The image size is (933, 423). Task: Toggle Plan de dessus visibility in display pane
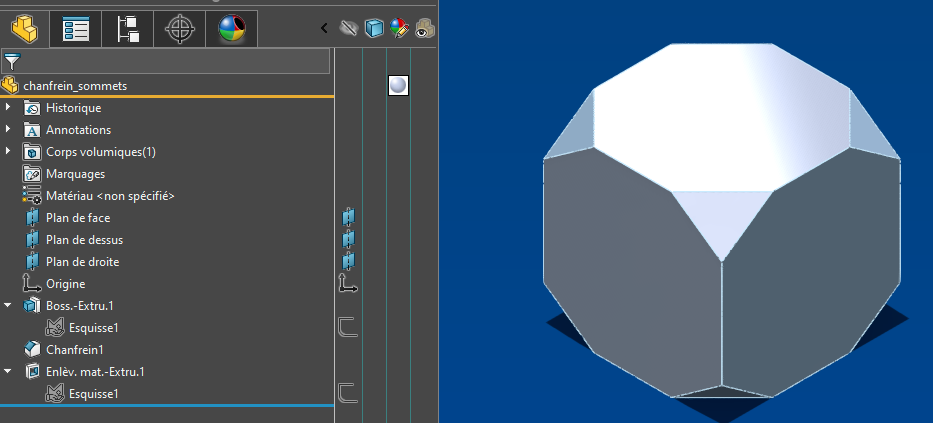point(349,240)
